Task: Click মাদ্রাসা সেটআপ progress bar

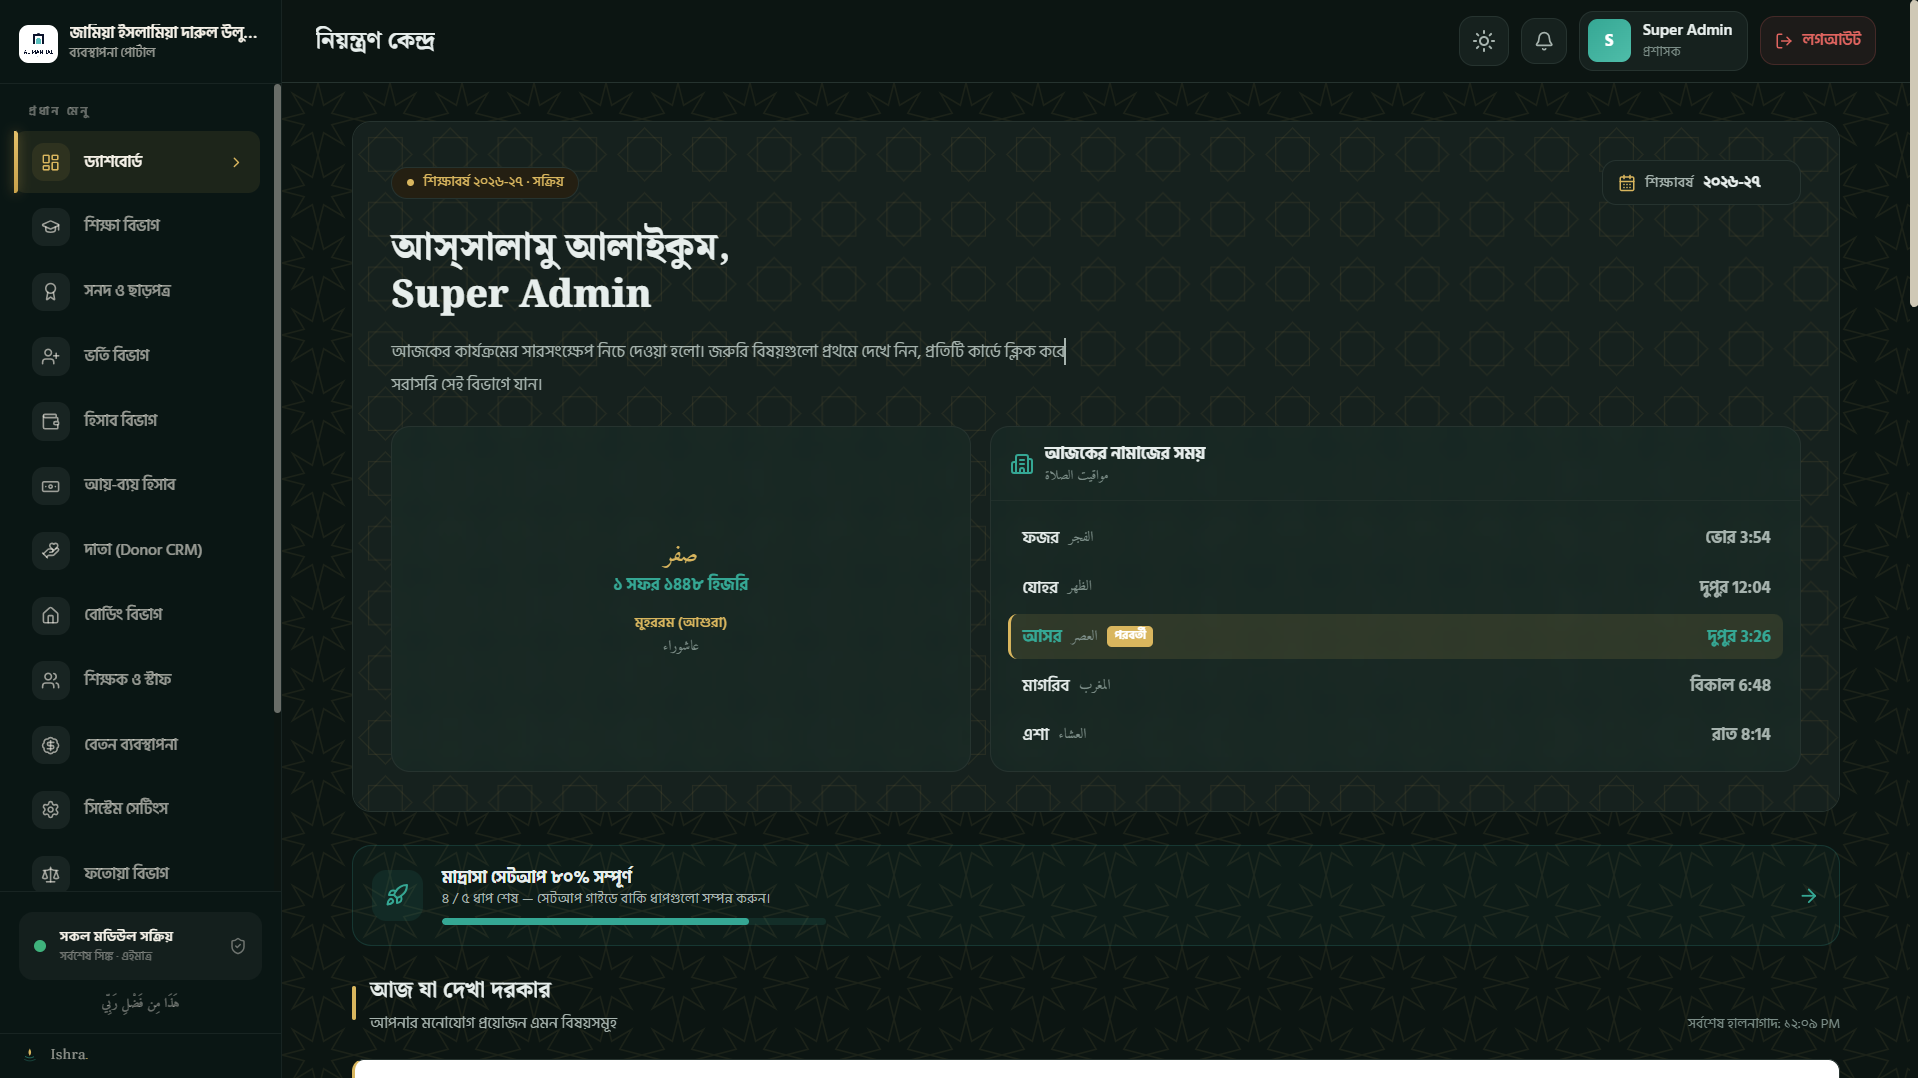Action: 634,921
